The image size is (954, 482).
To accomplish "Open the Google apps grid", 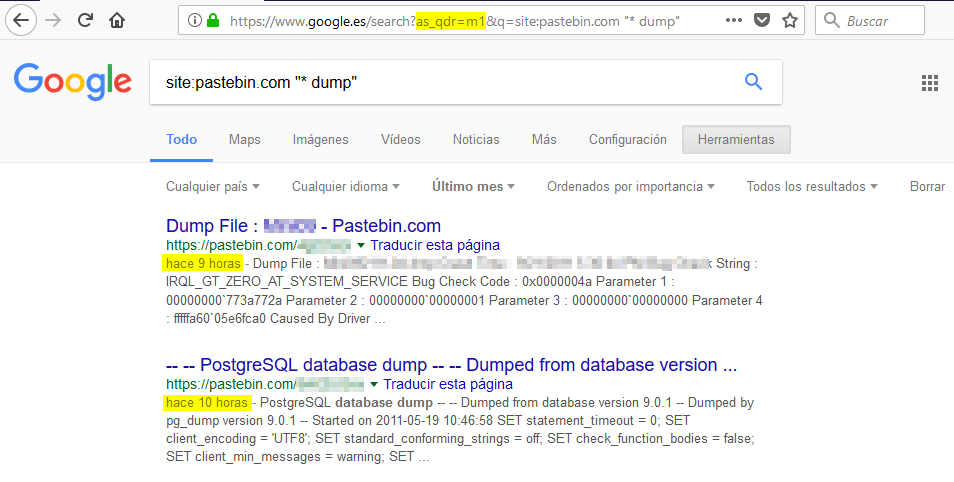I will click(929, 82).
